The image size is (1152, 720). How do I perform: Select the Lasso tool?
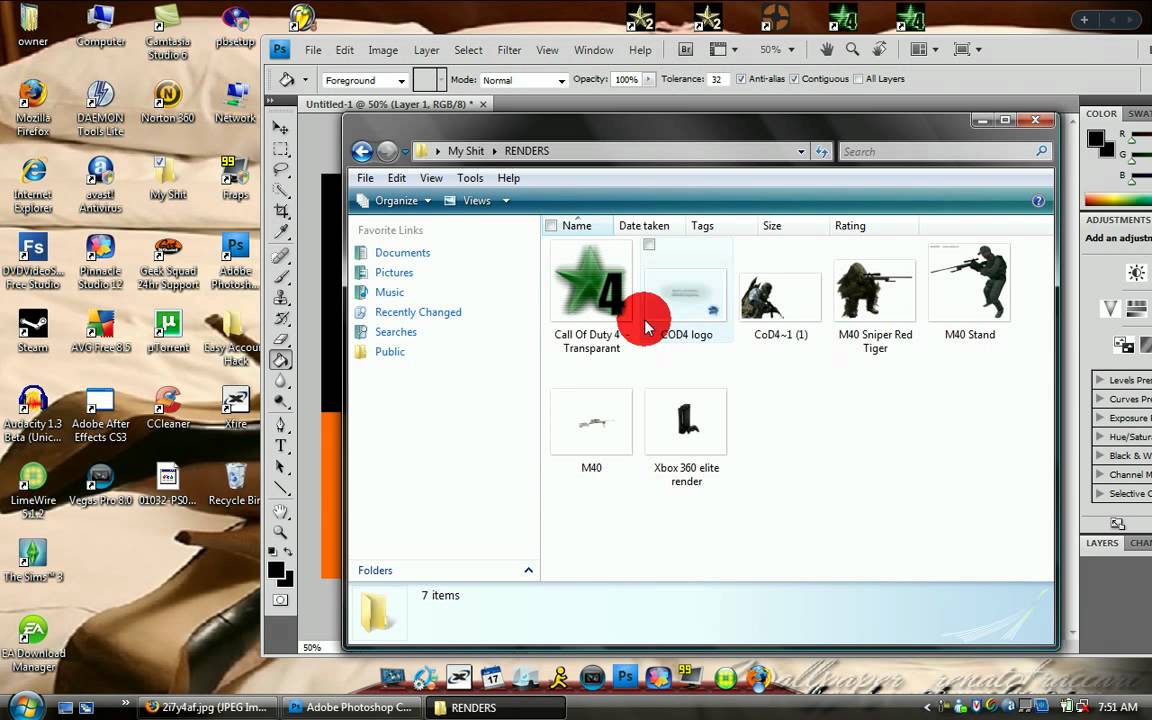coord(280,170)
